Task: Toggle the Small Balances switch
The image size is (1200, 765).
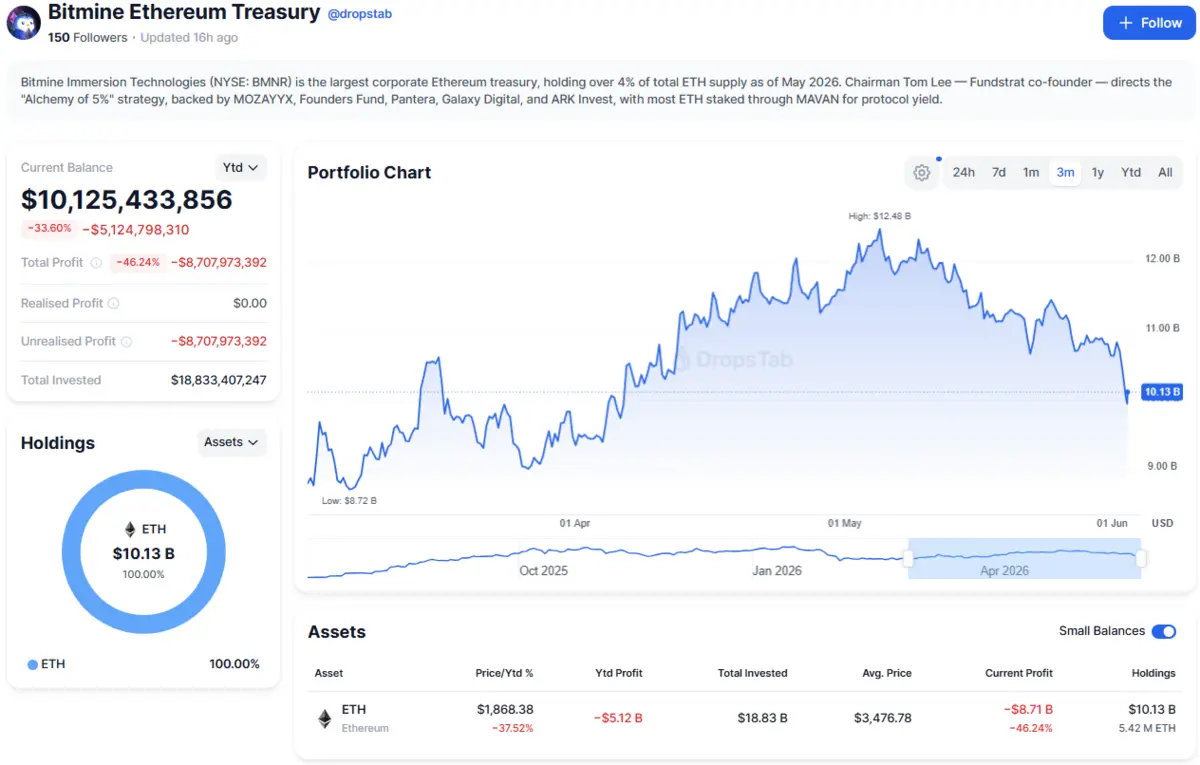Action: 1163,631
